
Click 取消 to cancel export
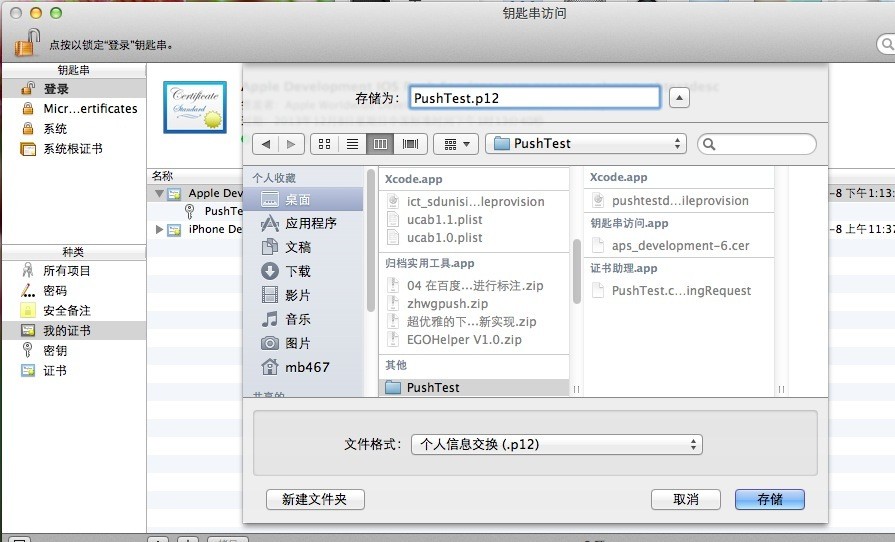coord(686,499)
